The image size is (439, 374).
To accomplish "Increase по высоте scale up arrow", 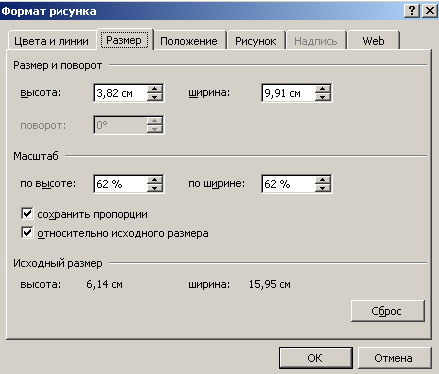I will pyautogui.click(x=155, y=180).
